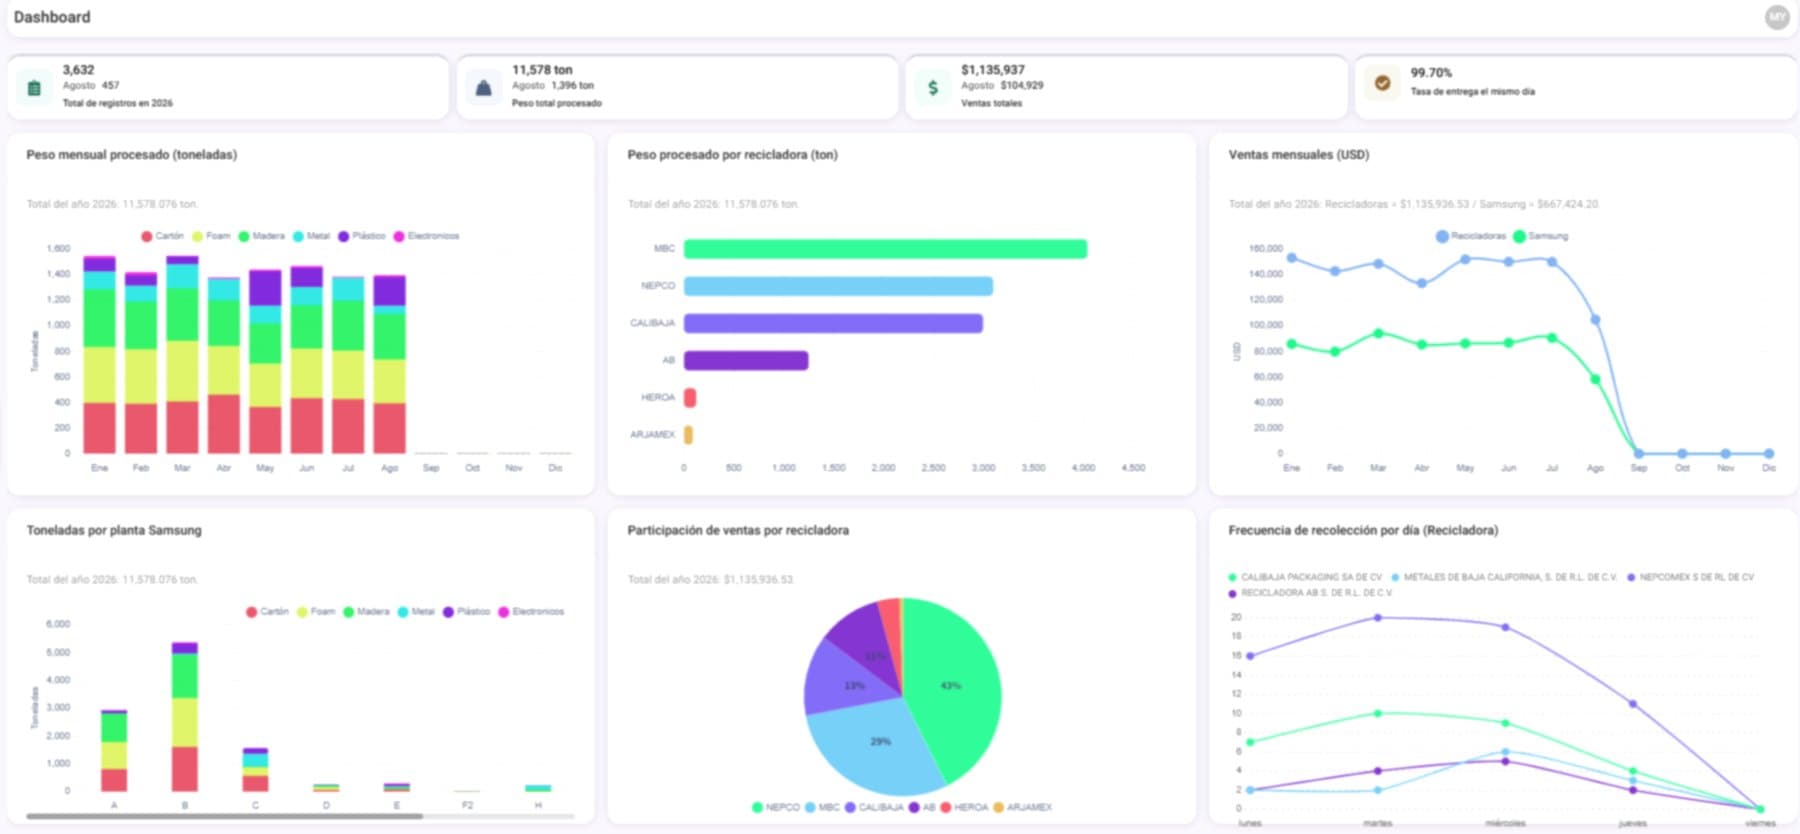Toggle CALIBAJA legend under the pie chart
Image resolution: width=1800 pixels, height=834 pixels.
874,807
